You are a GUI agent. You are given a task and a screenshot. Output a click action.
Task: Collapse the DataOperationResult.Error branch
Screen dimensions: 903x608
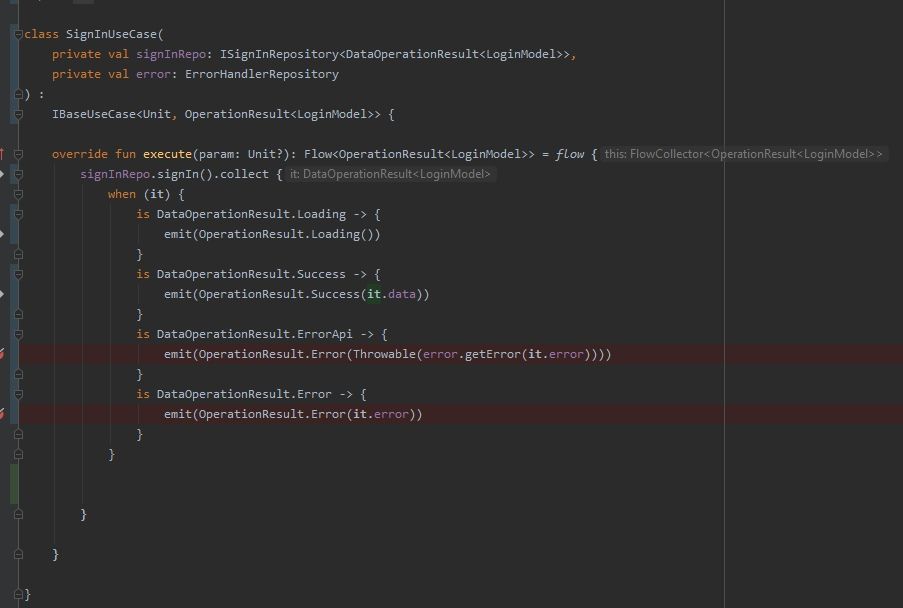point(18,394)
